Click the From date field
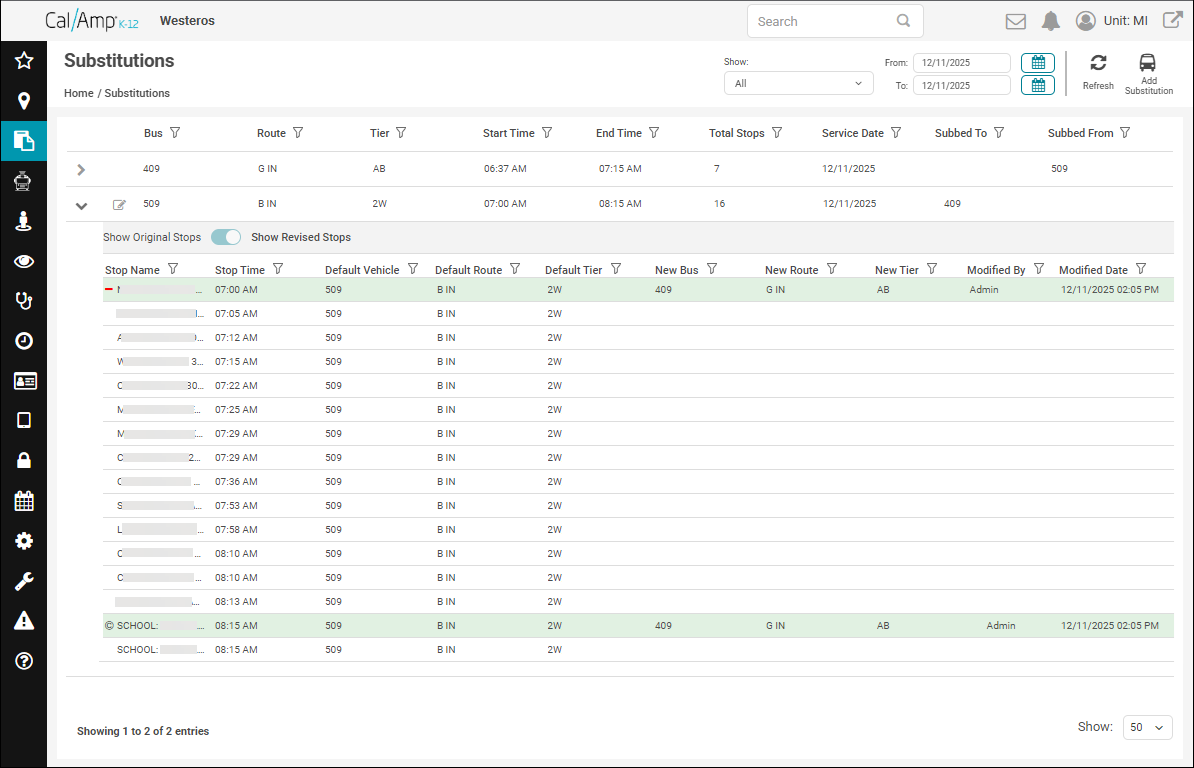 pos(962,62)
